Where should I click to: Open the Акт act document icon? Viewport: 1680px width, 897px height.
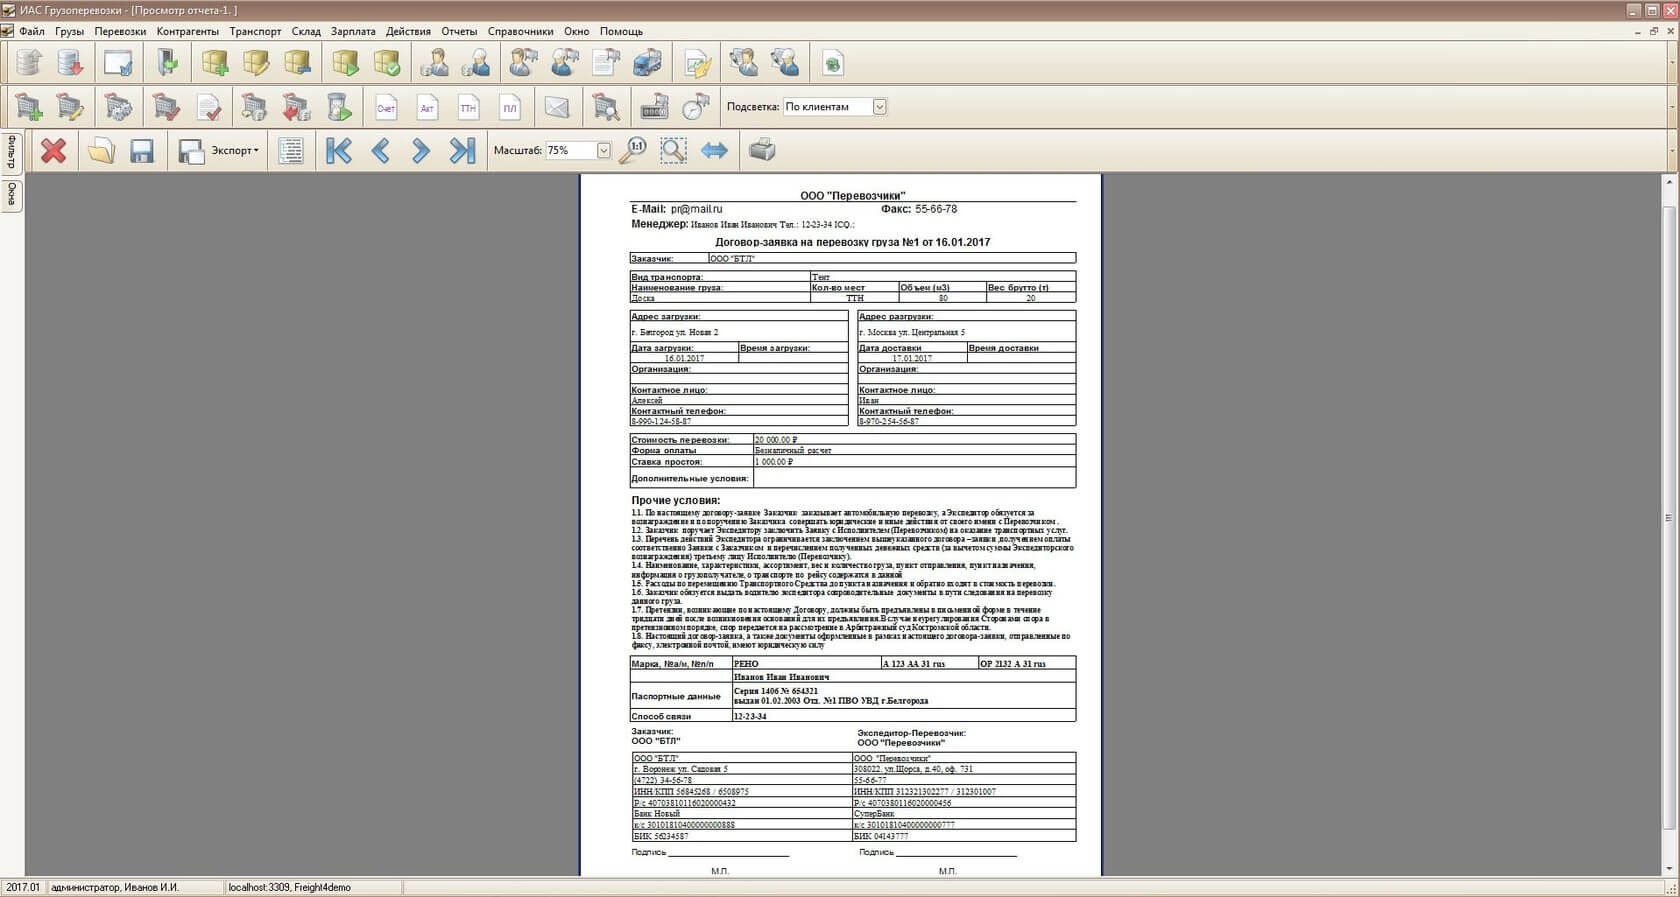[427, 106]
